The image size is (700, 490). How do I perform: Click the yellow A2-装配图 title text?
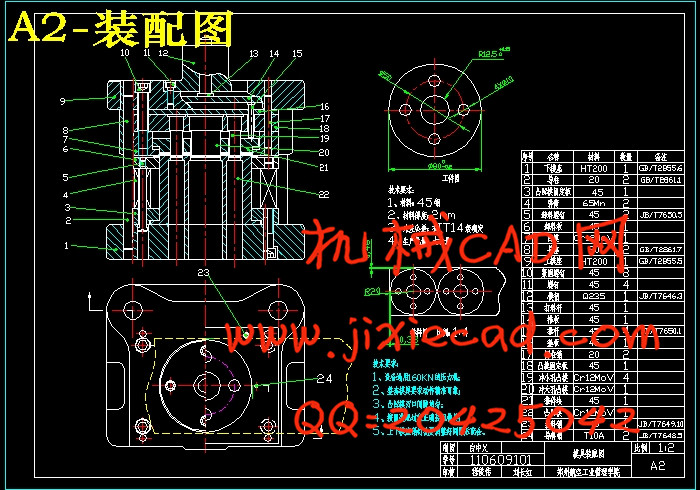122,30
